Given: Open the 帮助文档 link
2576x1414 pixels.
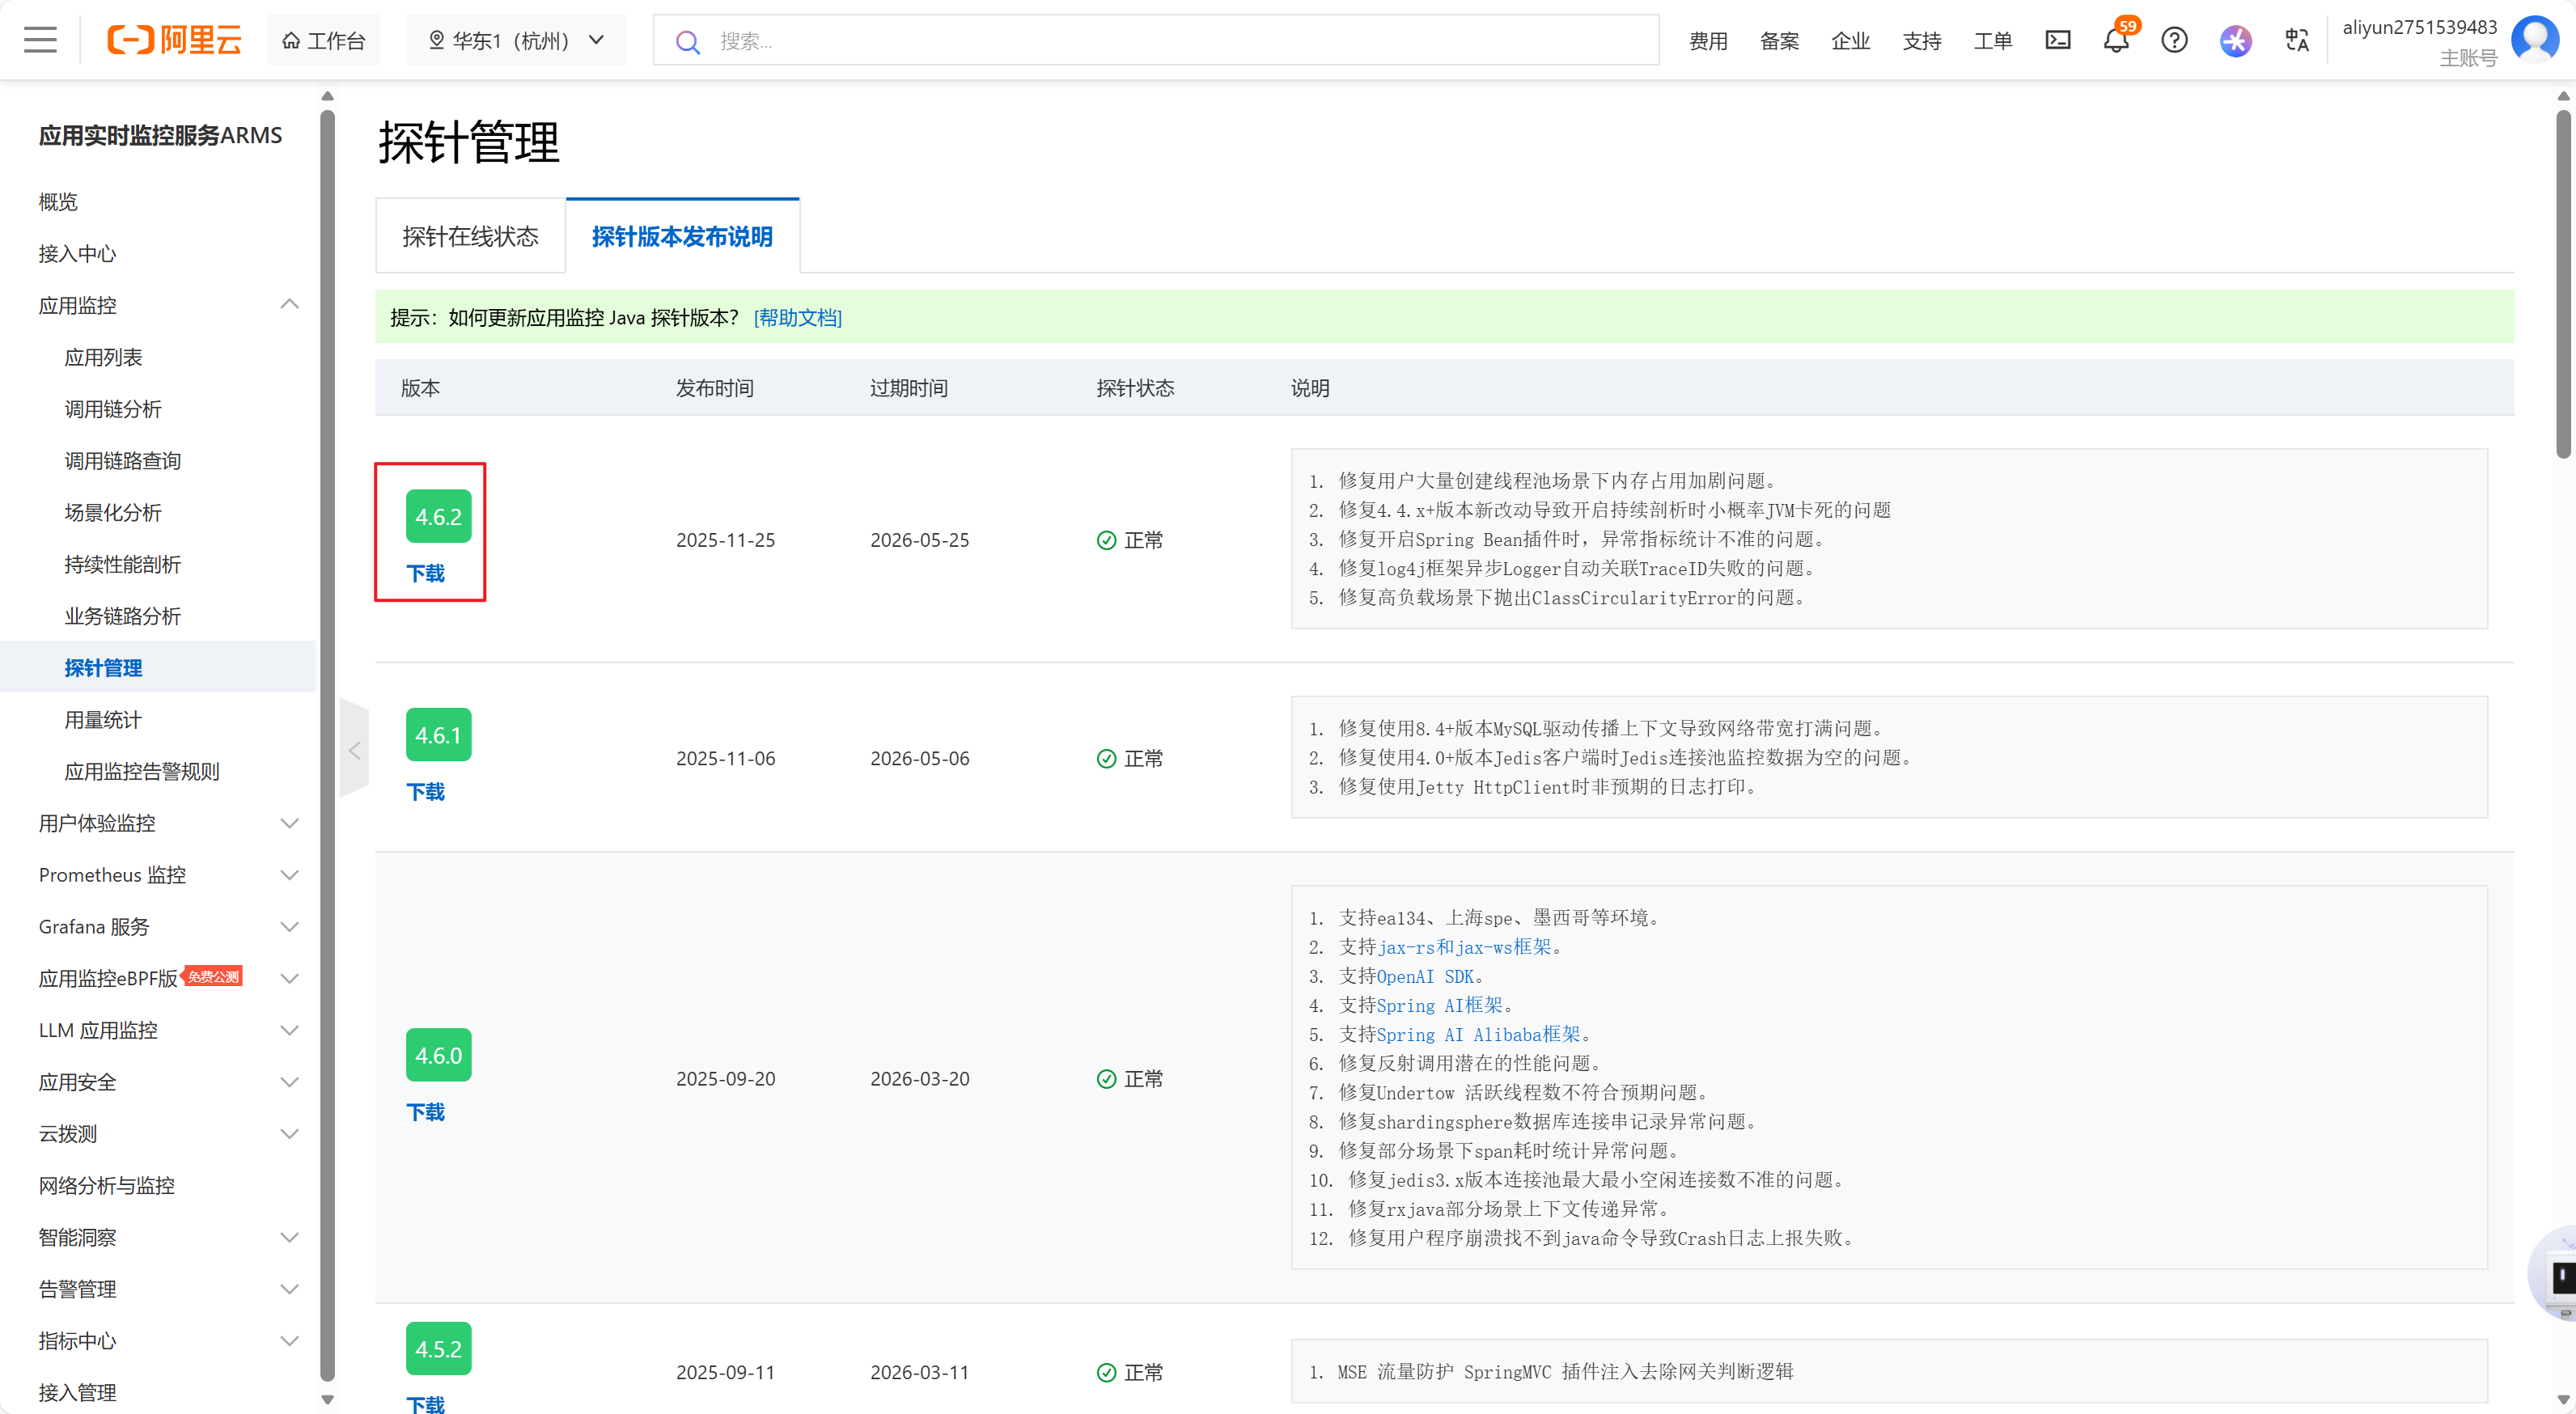Looking at the screenshot, I should (797, 317).
